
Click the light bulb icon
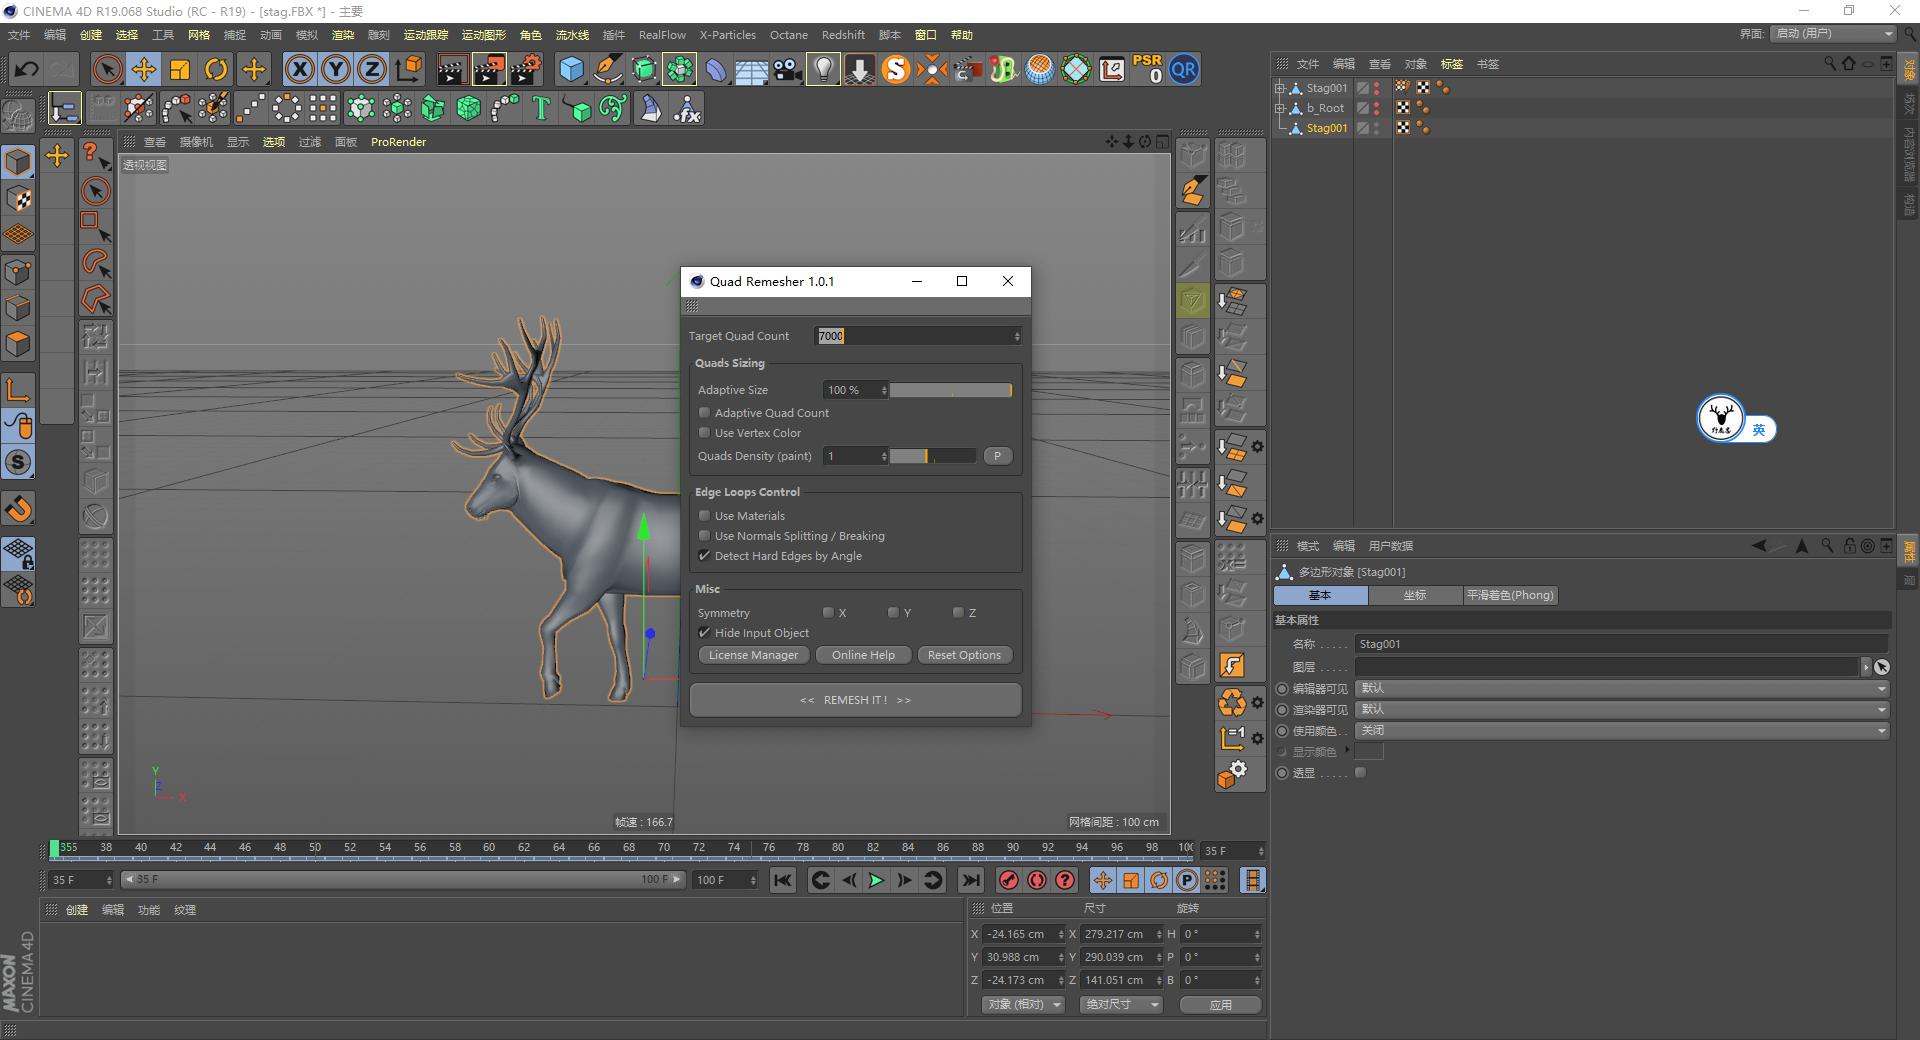pyautogui.click(x=823, y=69)
